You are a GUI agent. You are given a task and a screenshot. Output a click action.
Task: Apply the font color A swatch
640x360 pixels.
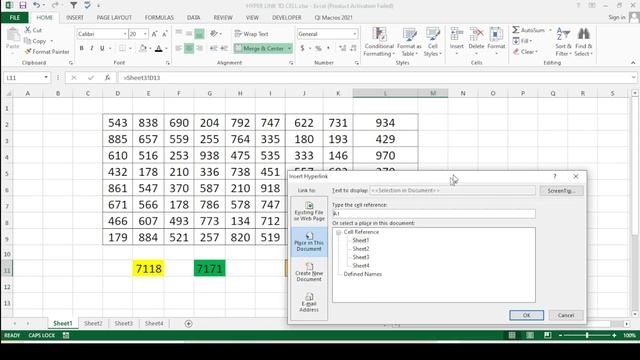coord(159,49)
